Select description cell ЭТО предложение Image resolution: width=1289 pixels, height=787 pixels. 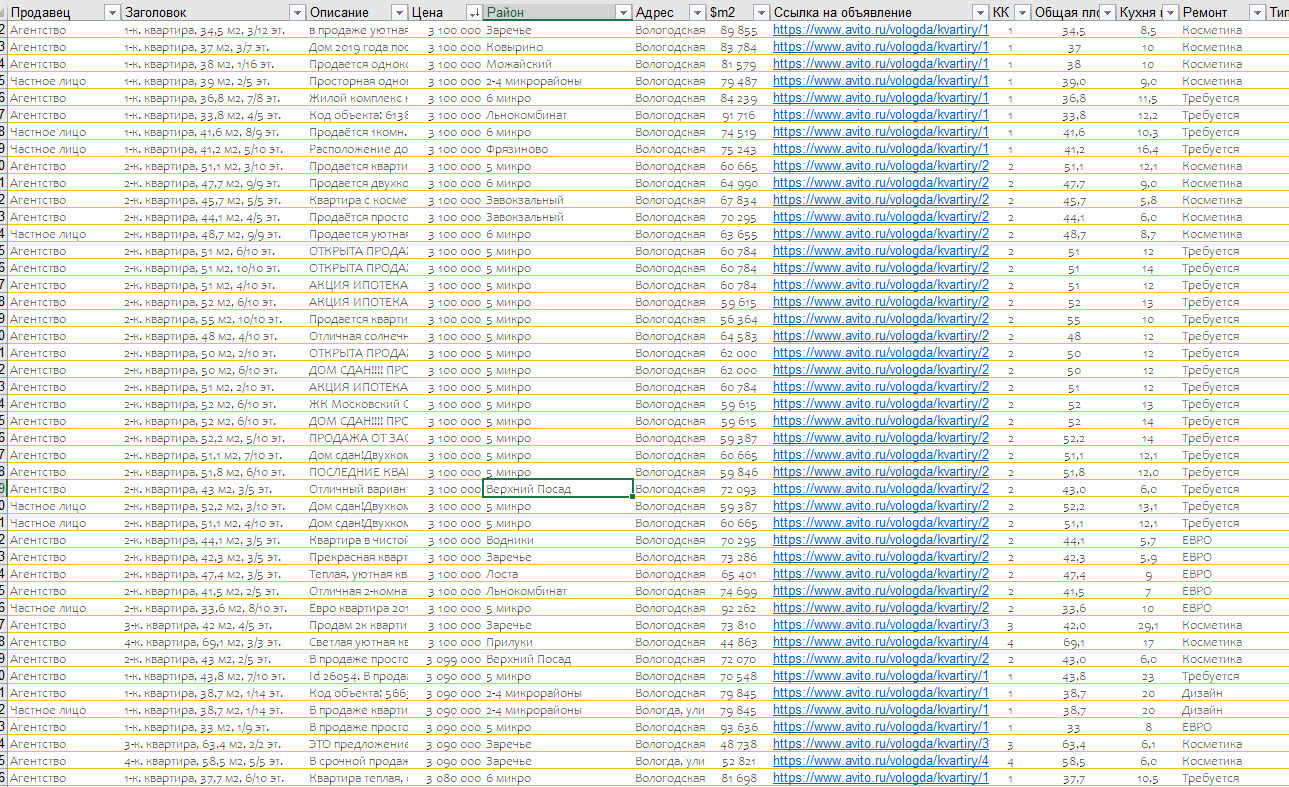pos(358,744)
